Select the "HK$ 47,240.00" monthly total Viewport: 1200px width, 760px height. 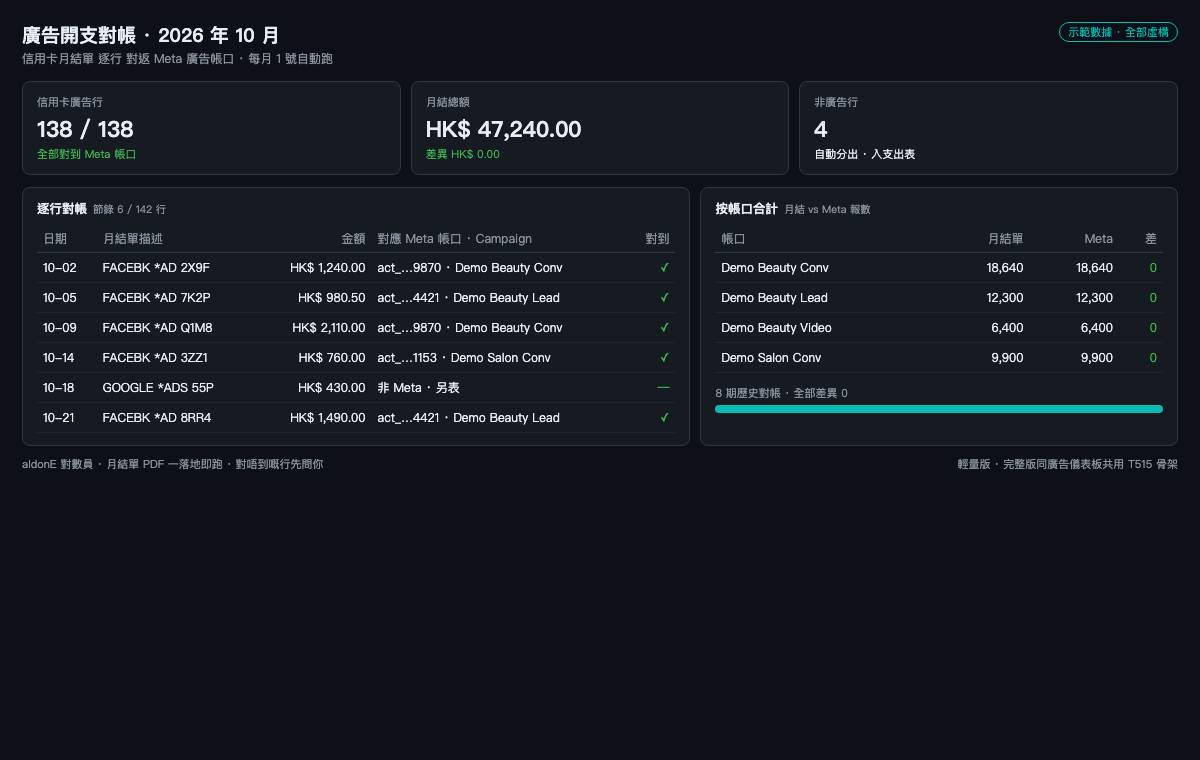(x=503, y=129)
